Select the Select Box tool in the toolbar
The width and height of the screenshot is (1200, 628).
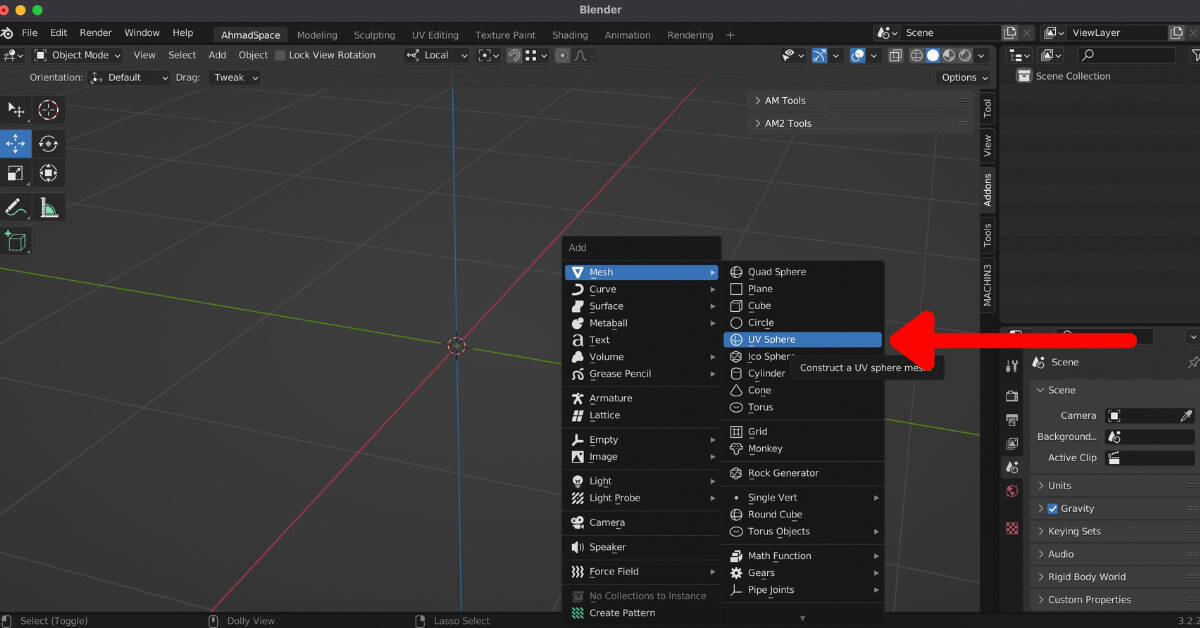click(16, 110)
